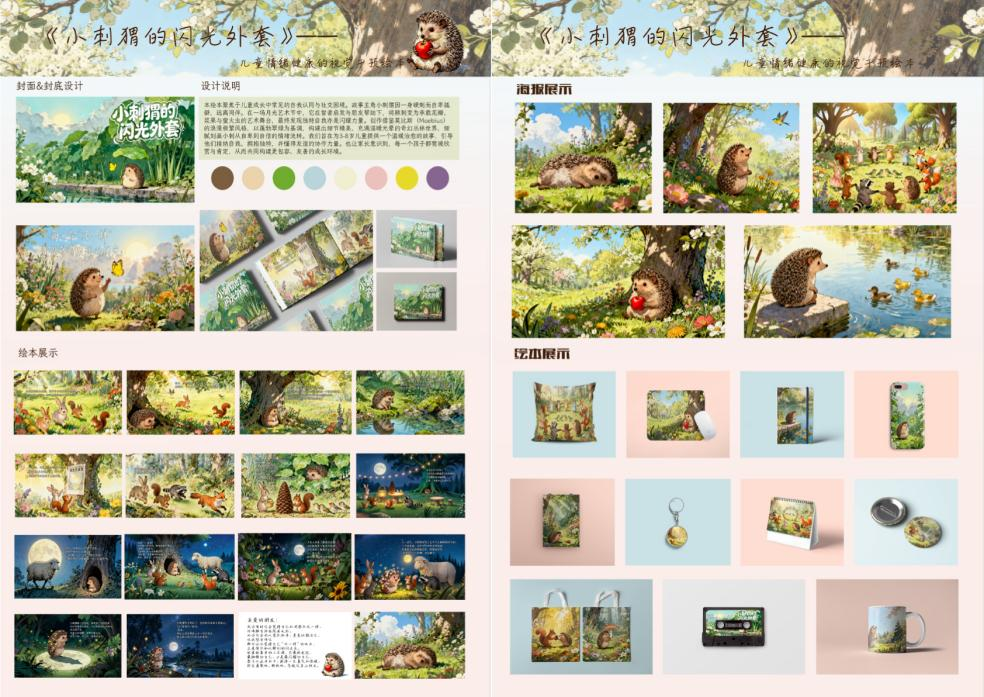
Task: Click the 绘本展示 section heading
Action: coord(38,353)
